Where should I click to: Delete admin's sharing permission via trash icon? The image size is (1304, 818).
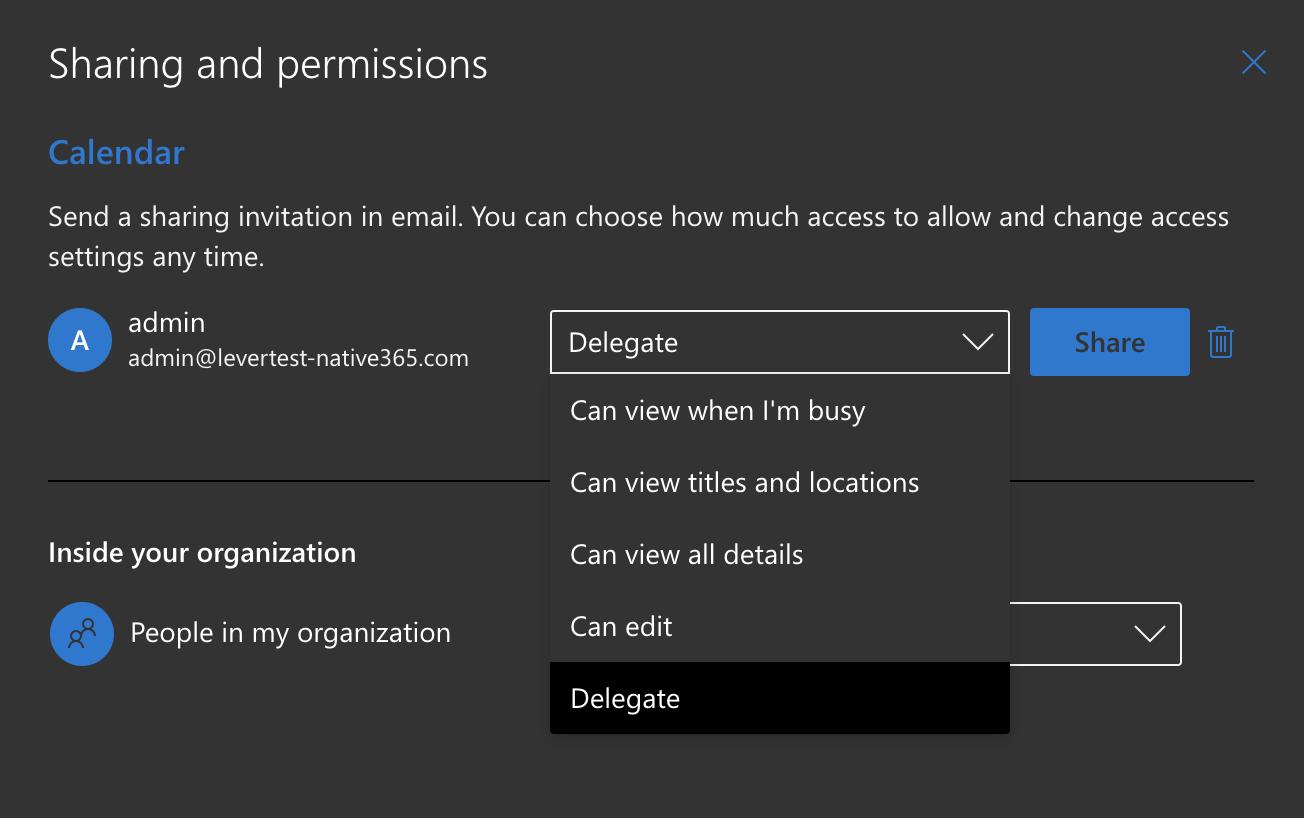(x=1220, y=341)
